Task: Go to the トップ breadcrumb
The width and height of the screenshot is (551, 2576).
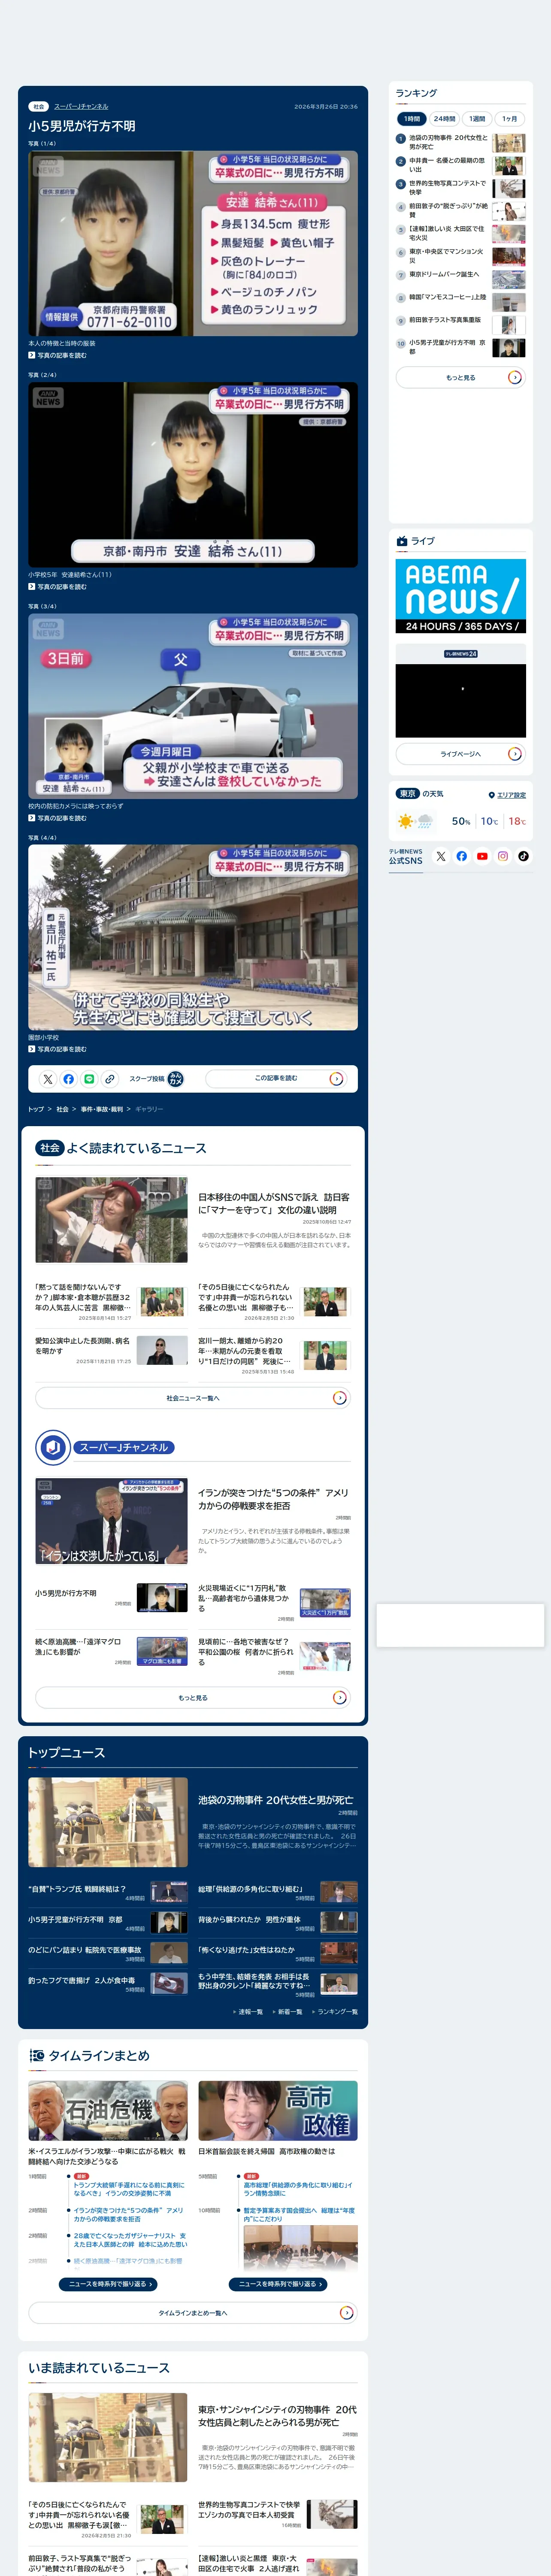Action: tap(36, 1109)
